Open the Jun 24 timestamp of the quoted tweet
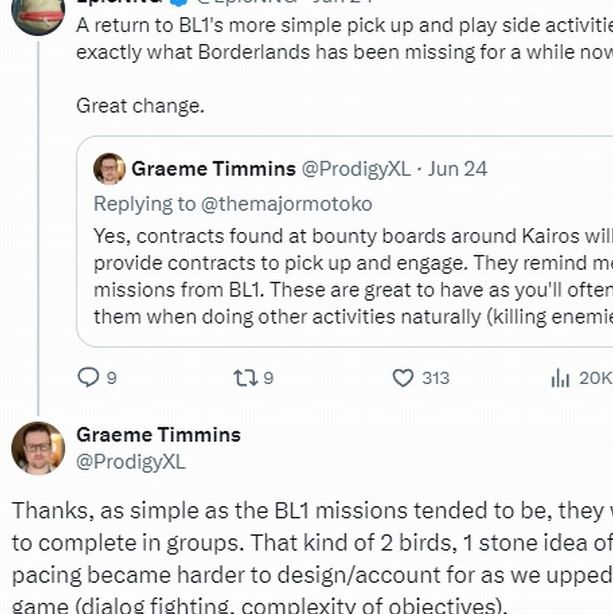613x614 pixels. coord(458,168)
